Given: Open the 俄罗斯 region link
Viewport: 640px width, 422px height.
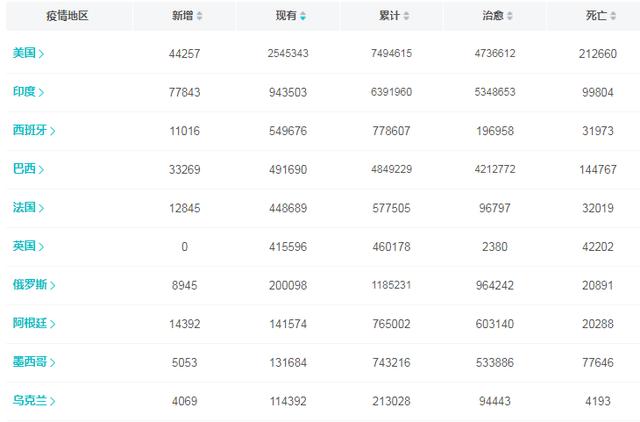Looking at the screenshot, I should pyautogui.click(x=30, y=284).
